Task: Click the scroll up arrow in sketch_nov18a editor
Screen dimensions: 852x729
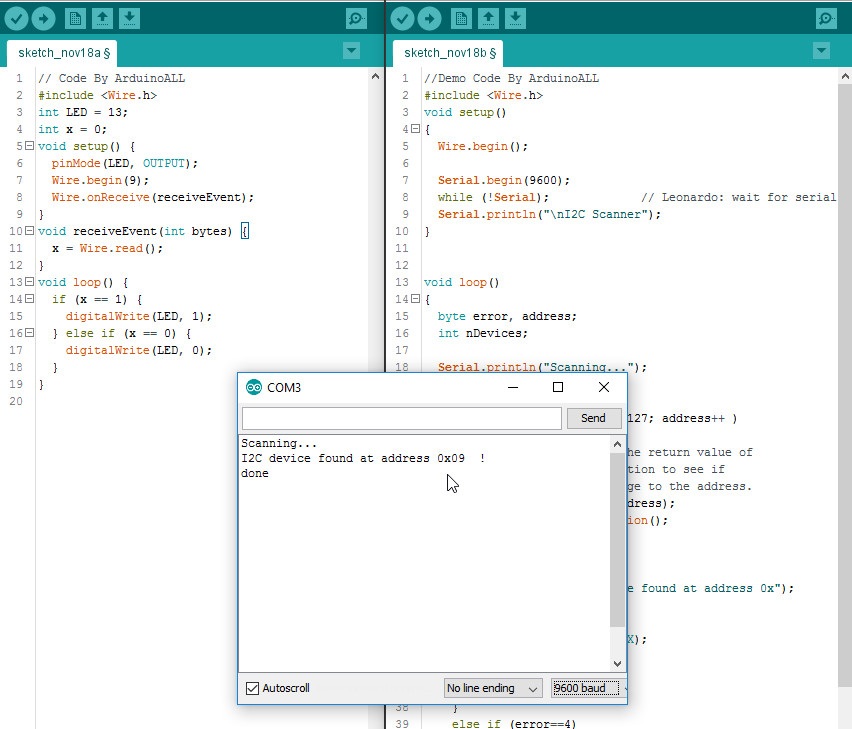Action: [x=375, y=77]
